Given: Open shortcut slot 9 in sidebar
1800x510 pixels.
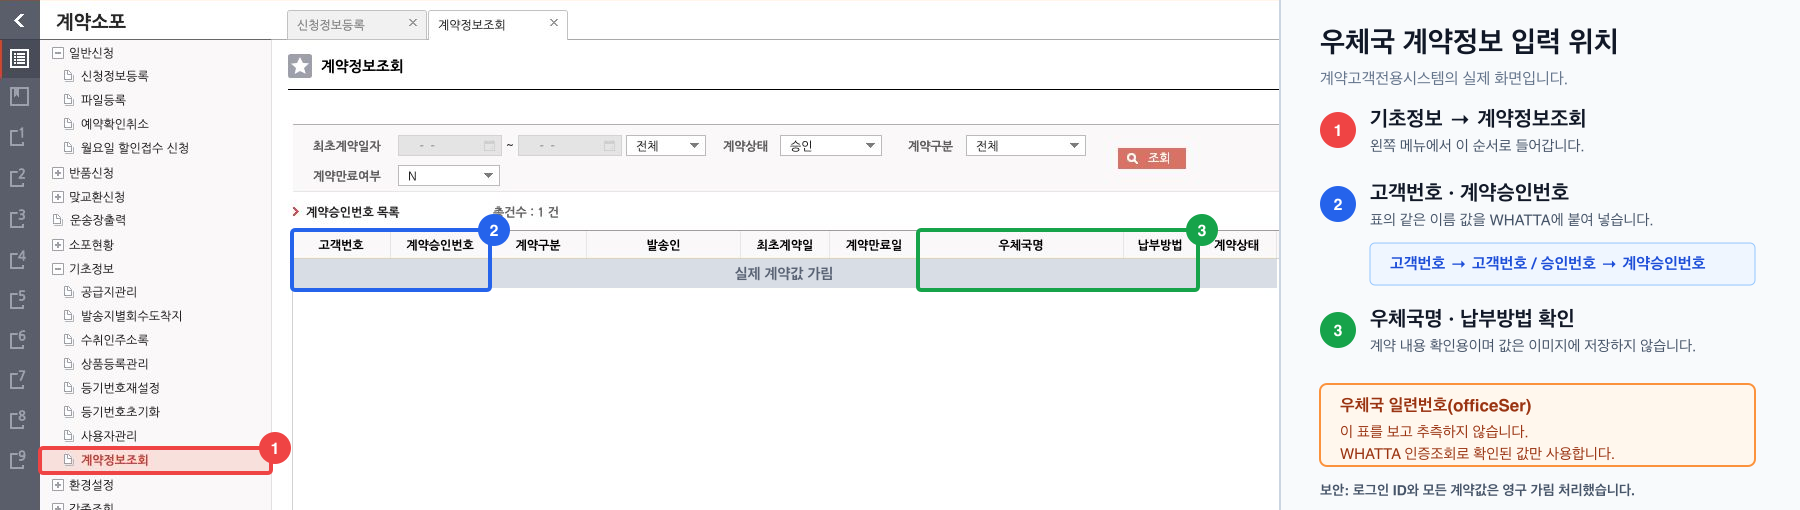Looking at the screenshot, I should [18, 459].
